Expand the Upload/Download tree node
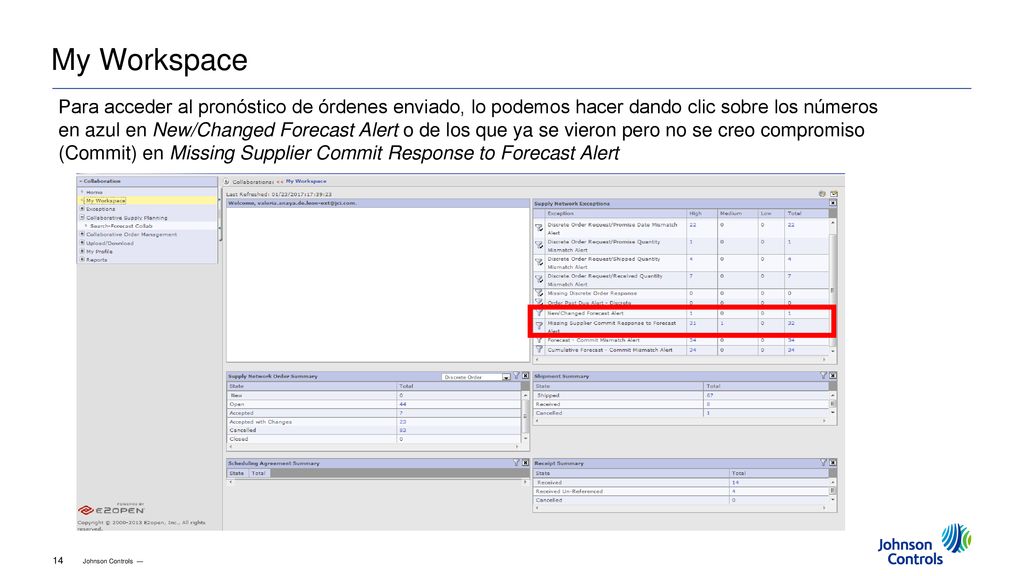The height and width of the screenshot is (576, 1024). [x=82, y=242]
